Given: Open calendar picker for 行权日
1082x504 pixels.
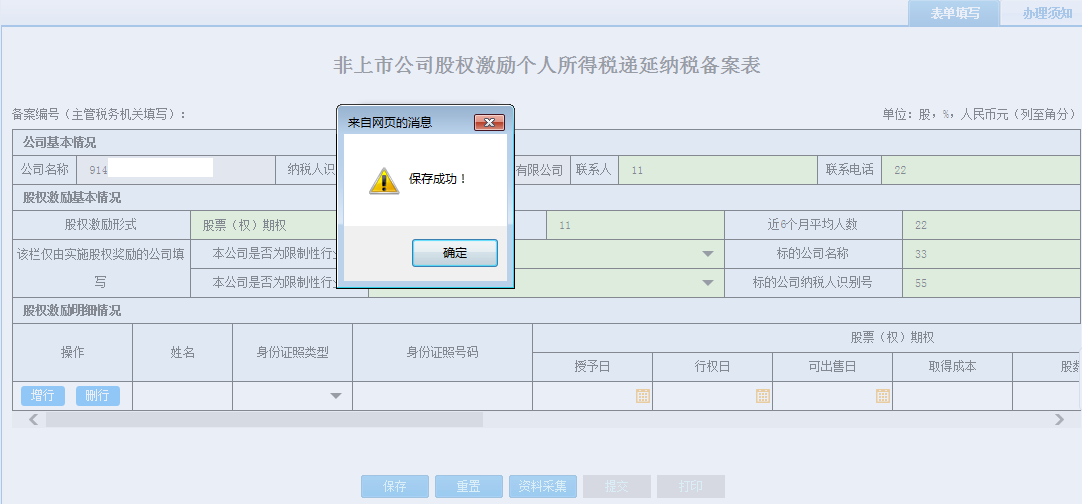Looking at the screenshot, I should pos(762,396).
